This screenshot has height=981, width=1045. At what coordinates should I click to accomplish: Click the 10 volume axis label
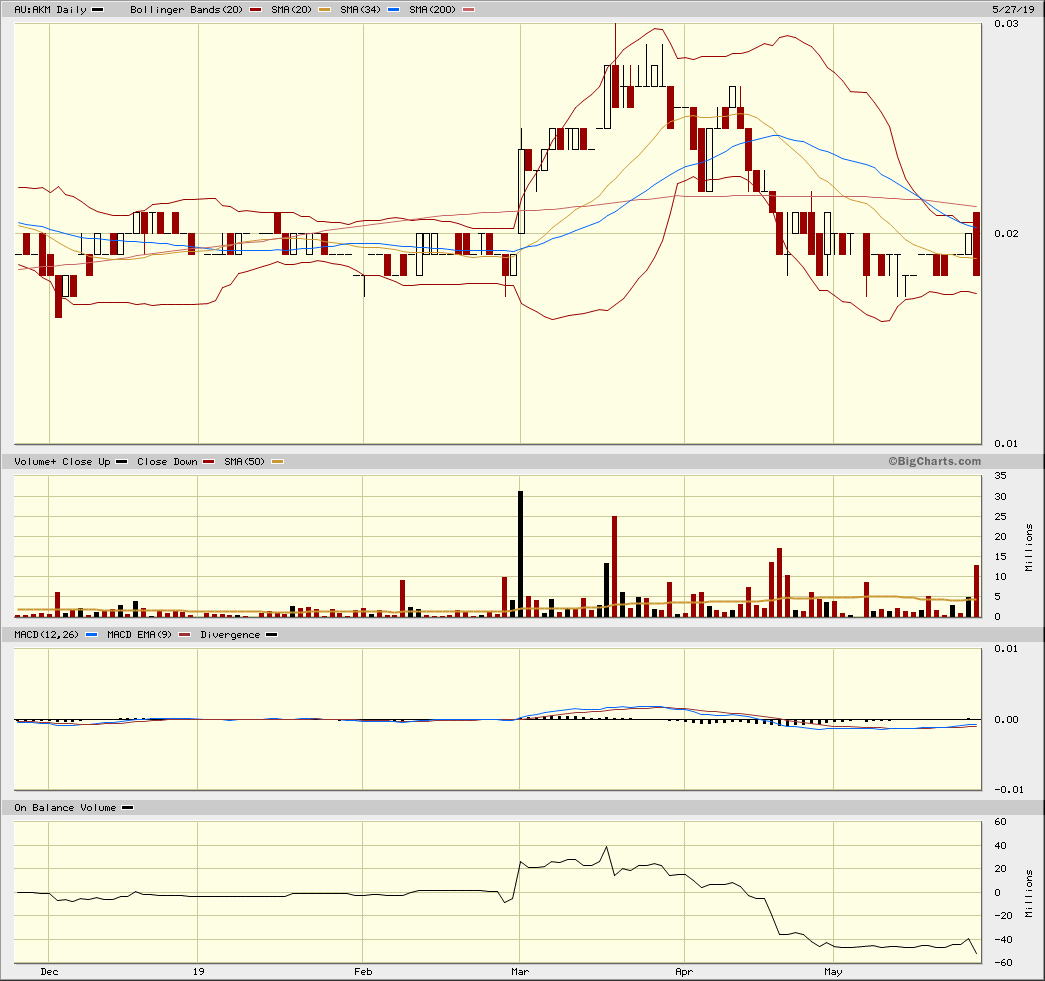pyautogui.click(x=1000, y=576)
